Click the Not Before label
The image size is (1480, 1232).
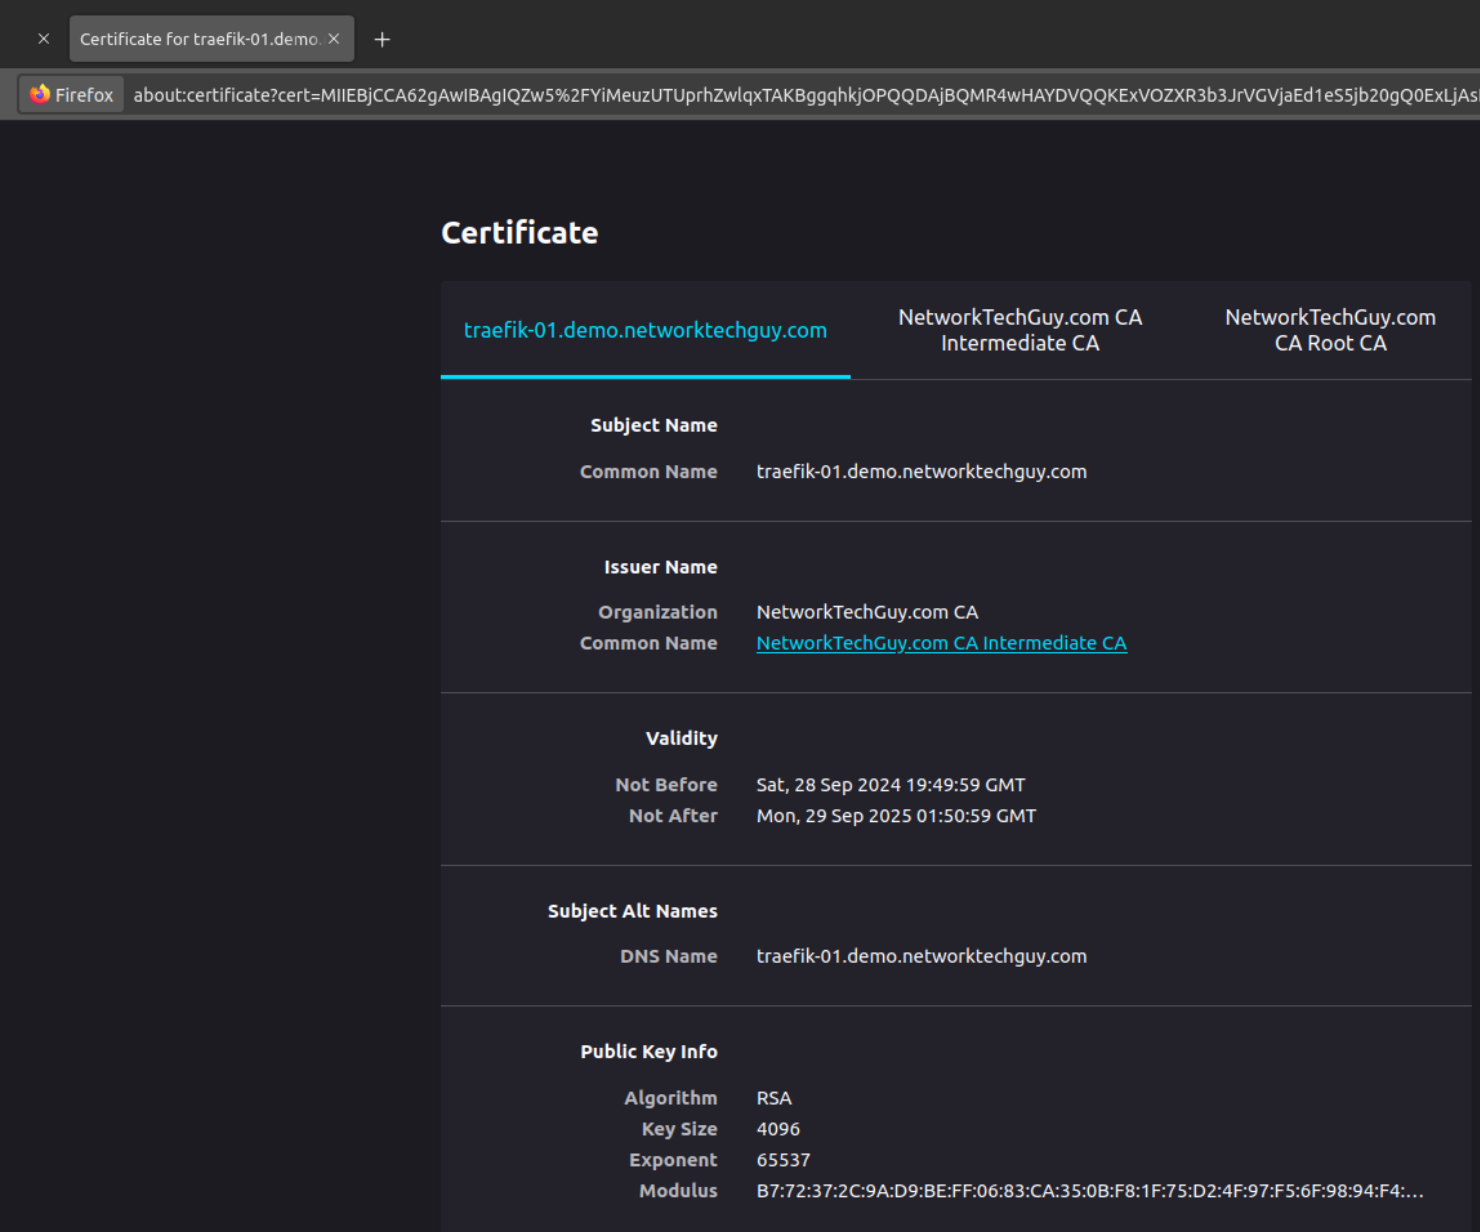click(666, 785)
